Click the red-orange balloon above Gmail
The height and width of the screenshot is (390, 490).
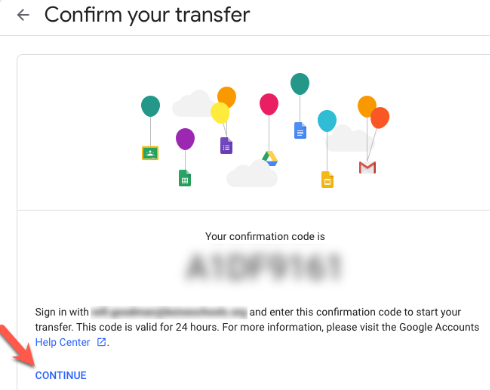click(380, 118)
